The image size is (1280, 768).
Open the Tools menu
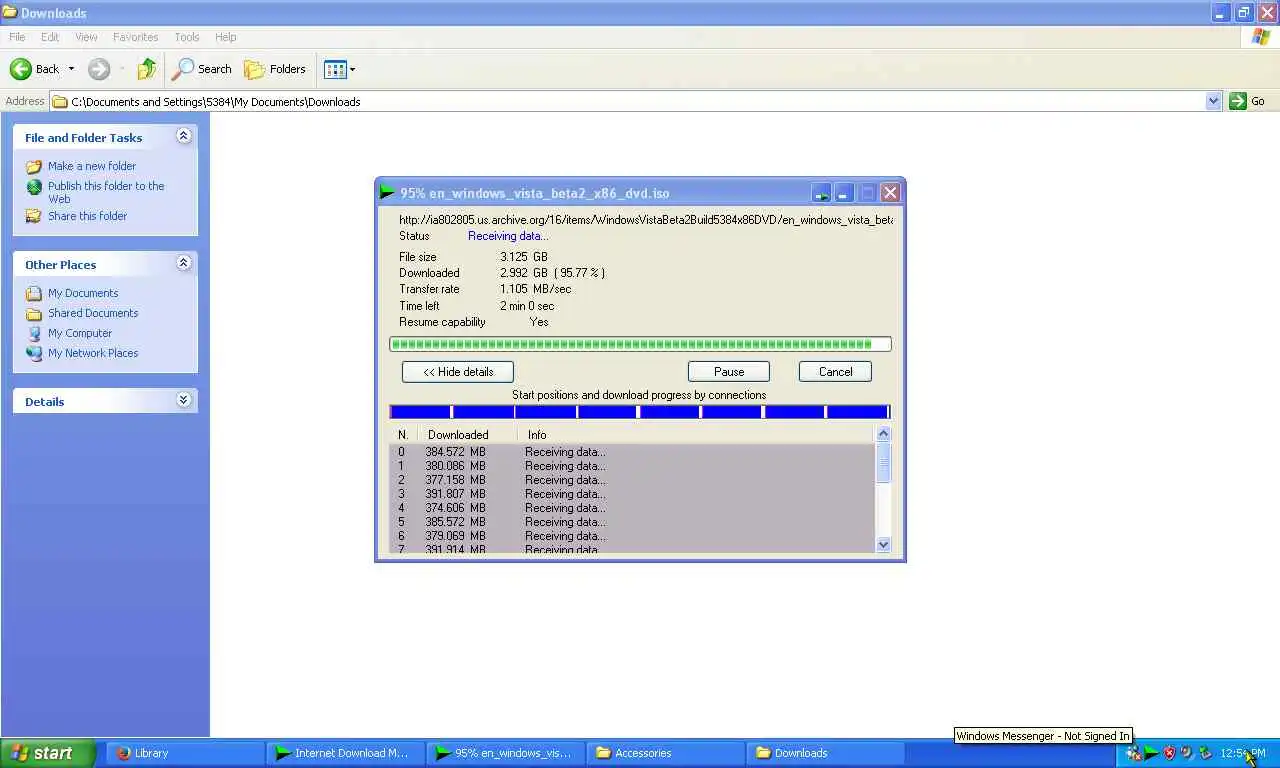[x=187, y=37]
